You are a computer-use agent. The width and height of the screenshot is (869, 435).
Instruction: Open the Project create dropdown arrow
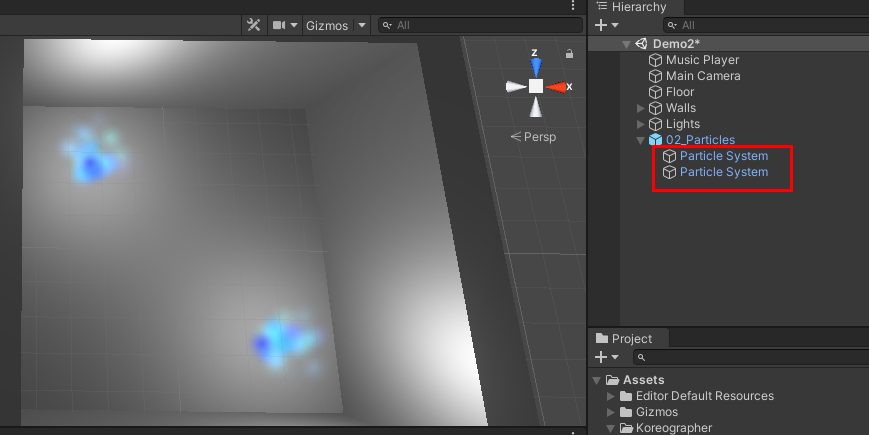pyautogui.click(x=615, y=358)
